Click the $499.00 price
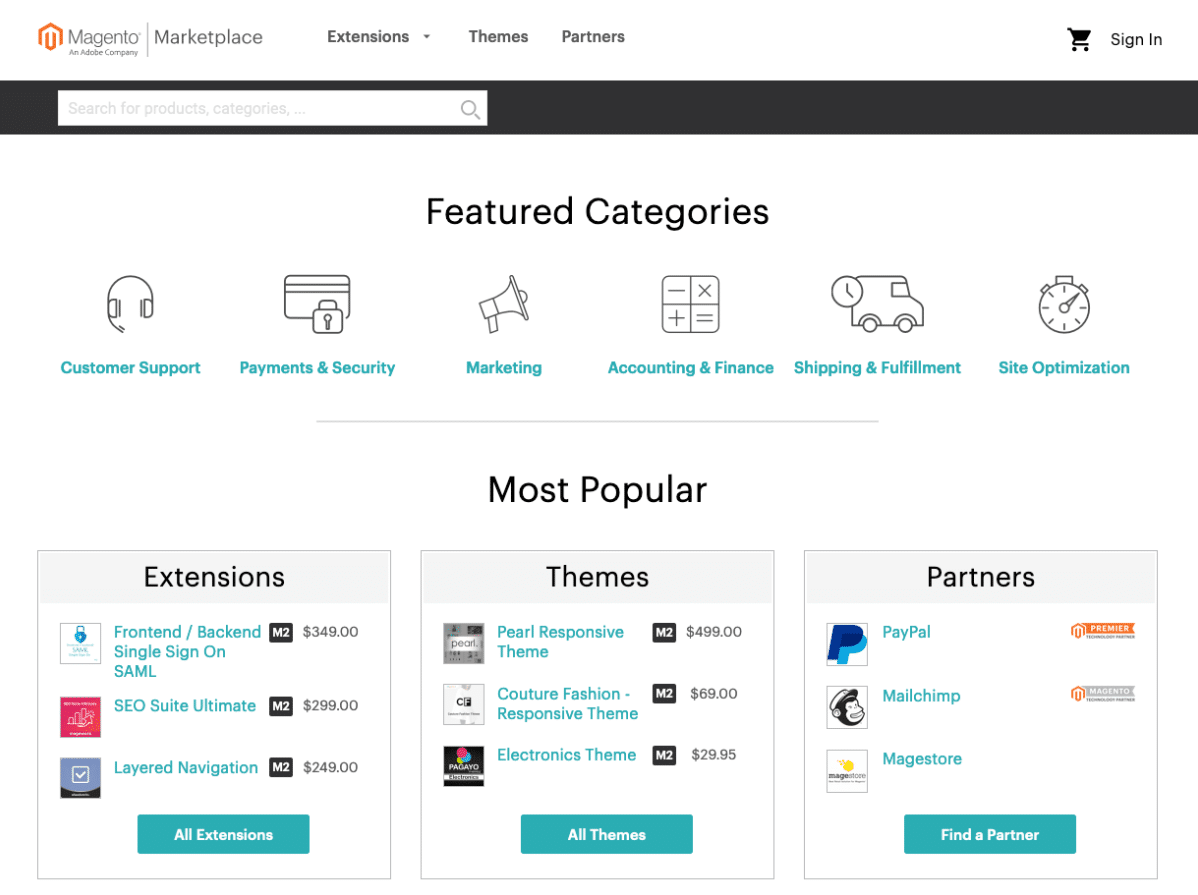 click(714, 632)
